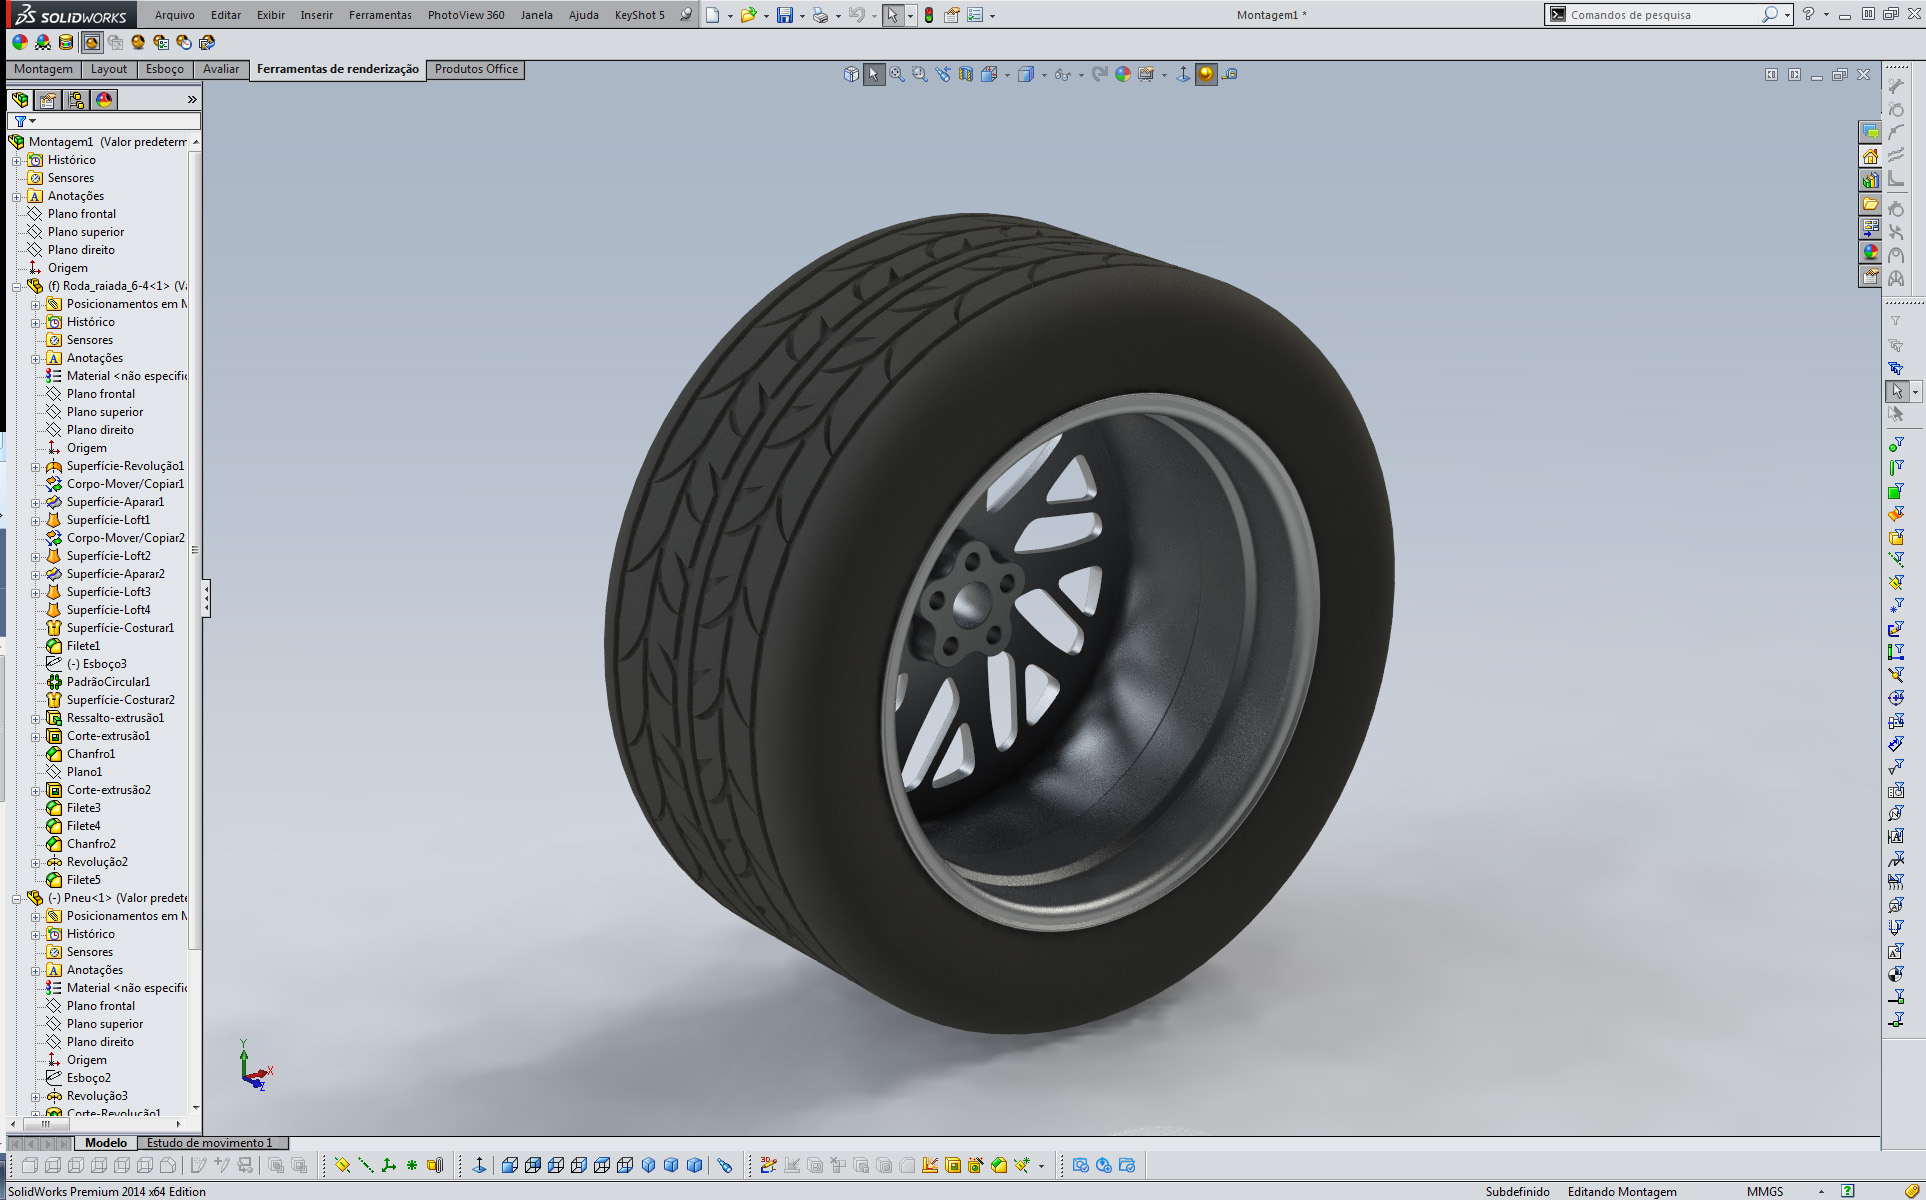Click Schedule Render clock icon
Image resolution: width=1926 pixels, height=1200 pixels.
coord(183,42)
